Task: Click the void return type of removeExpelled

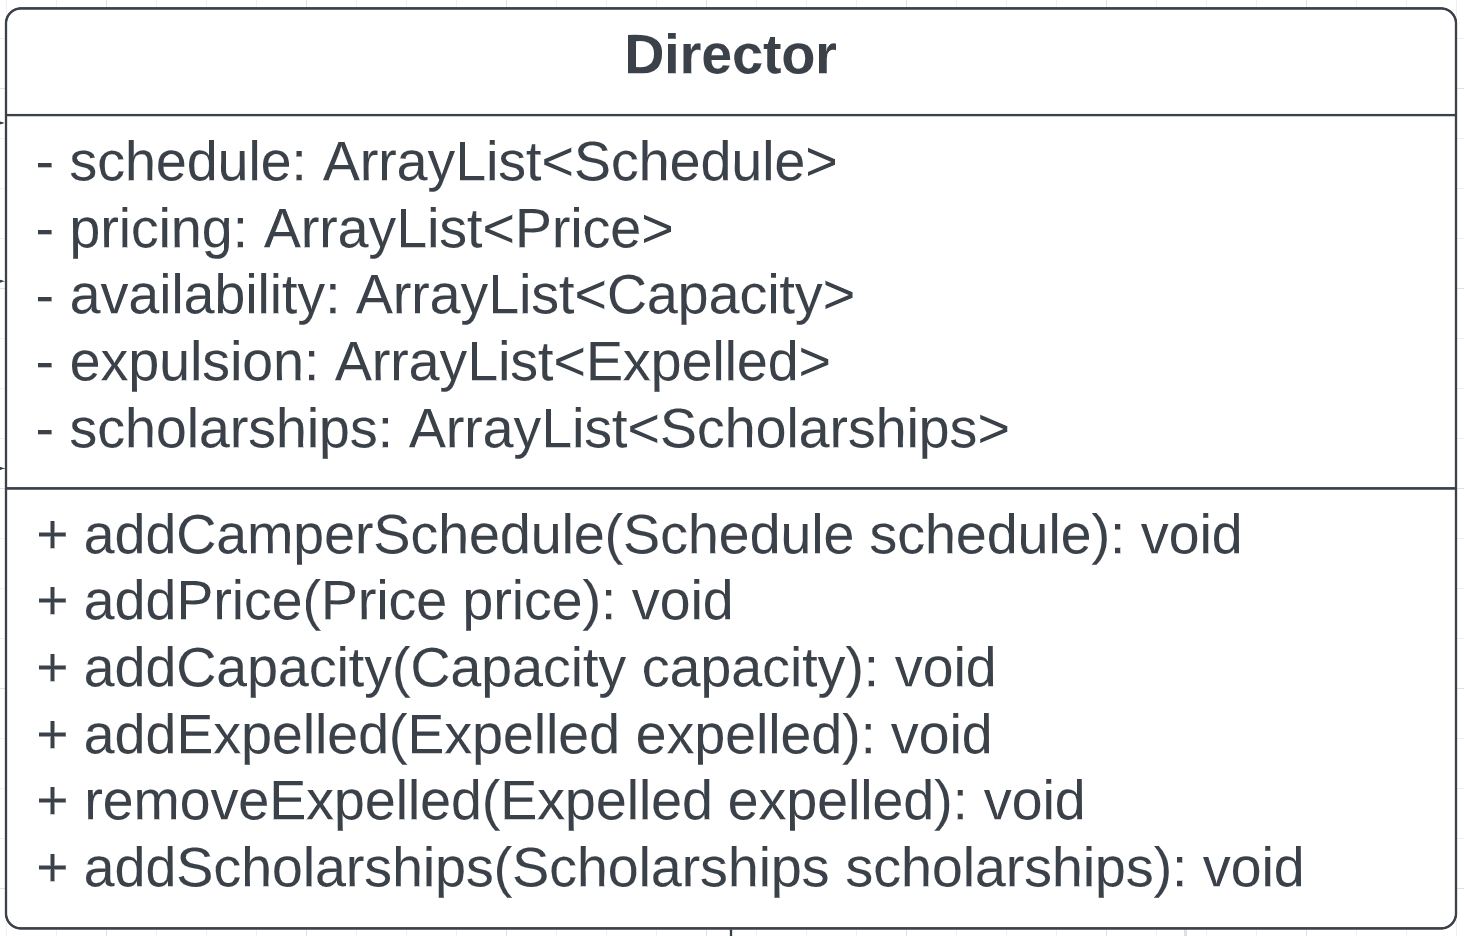Action: click(1034, 801)
